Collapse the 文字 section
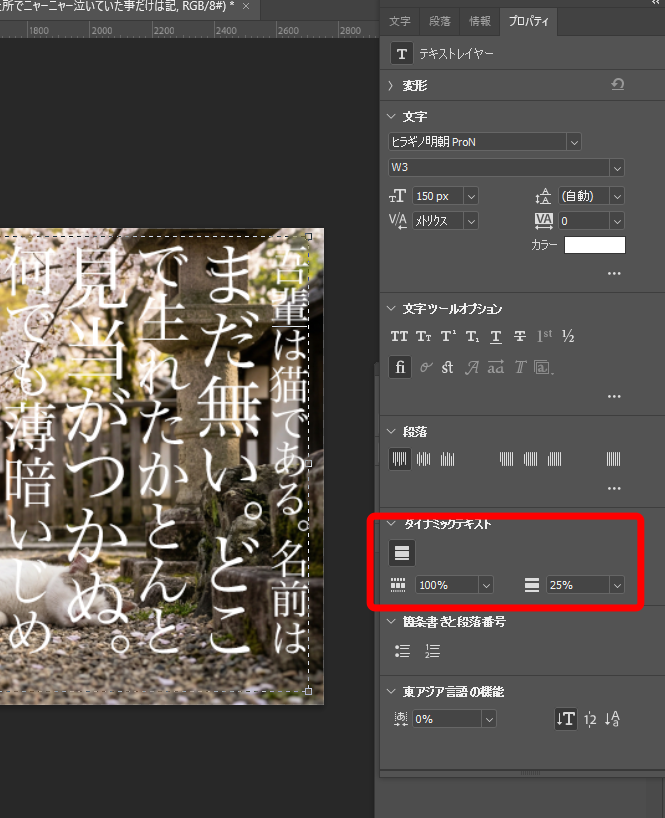This screenshot has width=665, height=818. (x=391, y=116)
